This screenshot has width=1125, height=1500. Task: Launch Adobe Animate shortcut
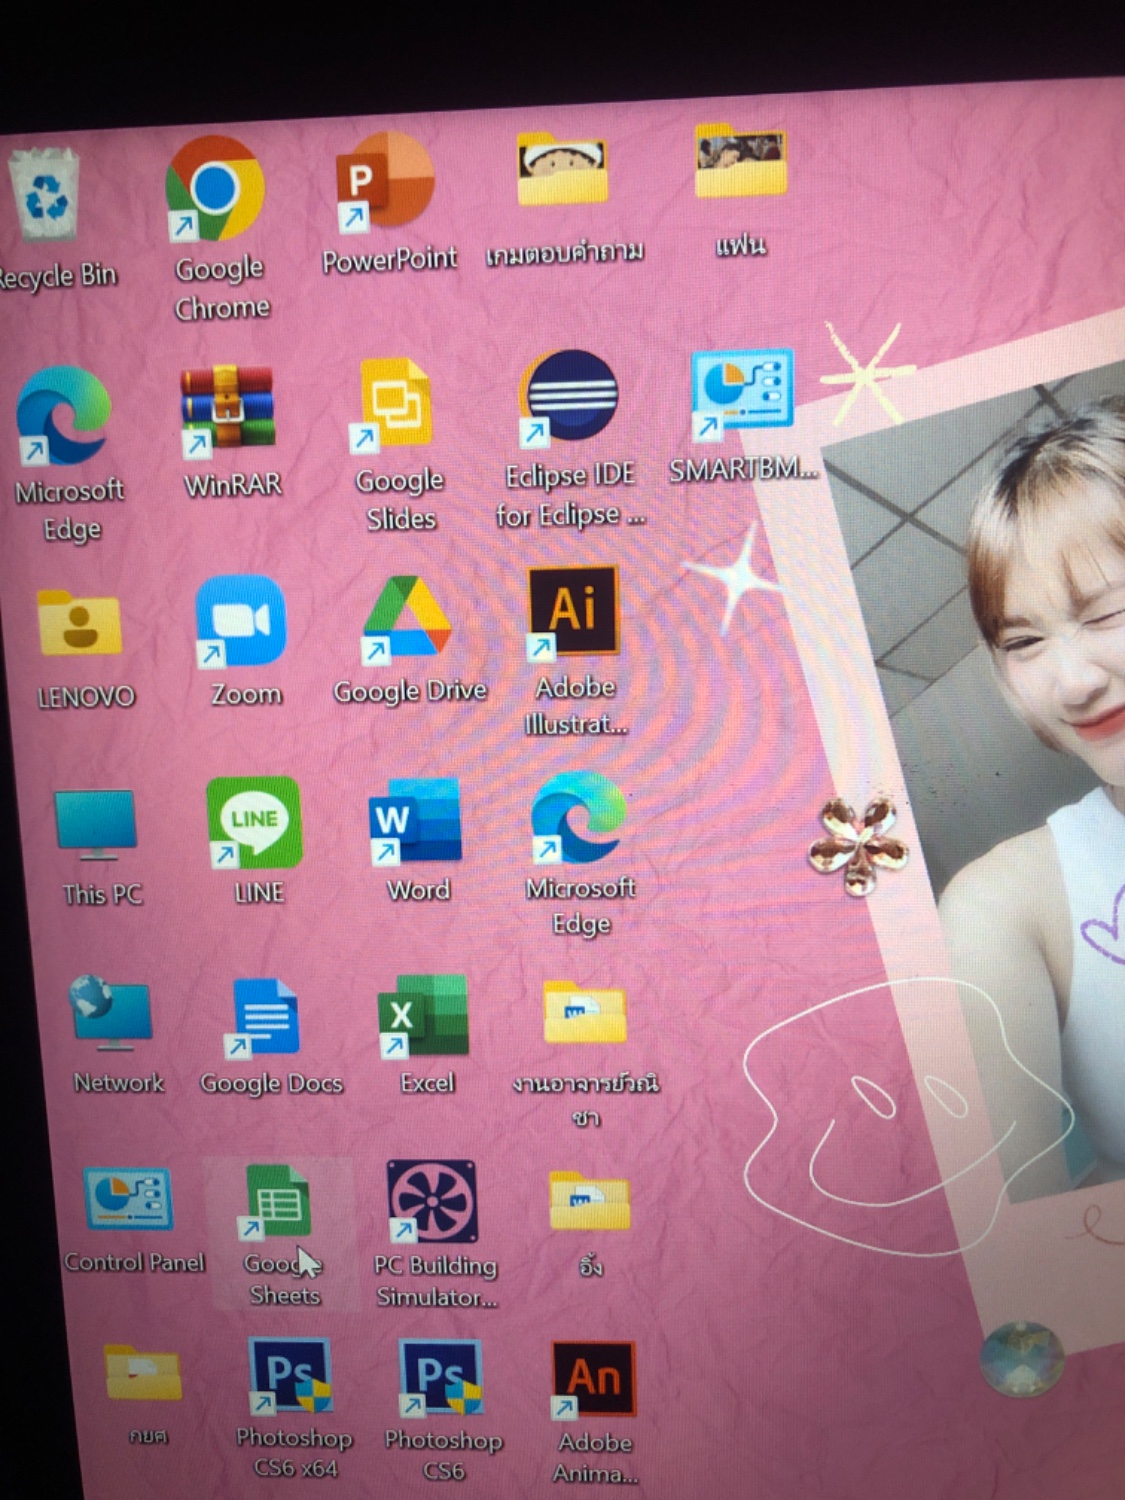pyautogui.click(x=593, y=1381)
